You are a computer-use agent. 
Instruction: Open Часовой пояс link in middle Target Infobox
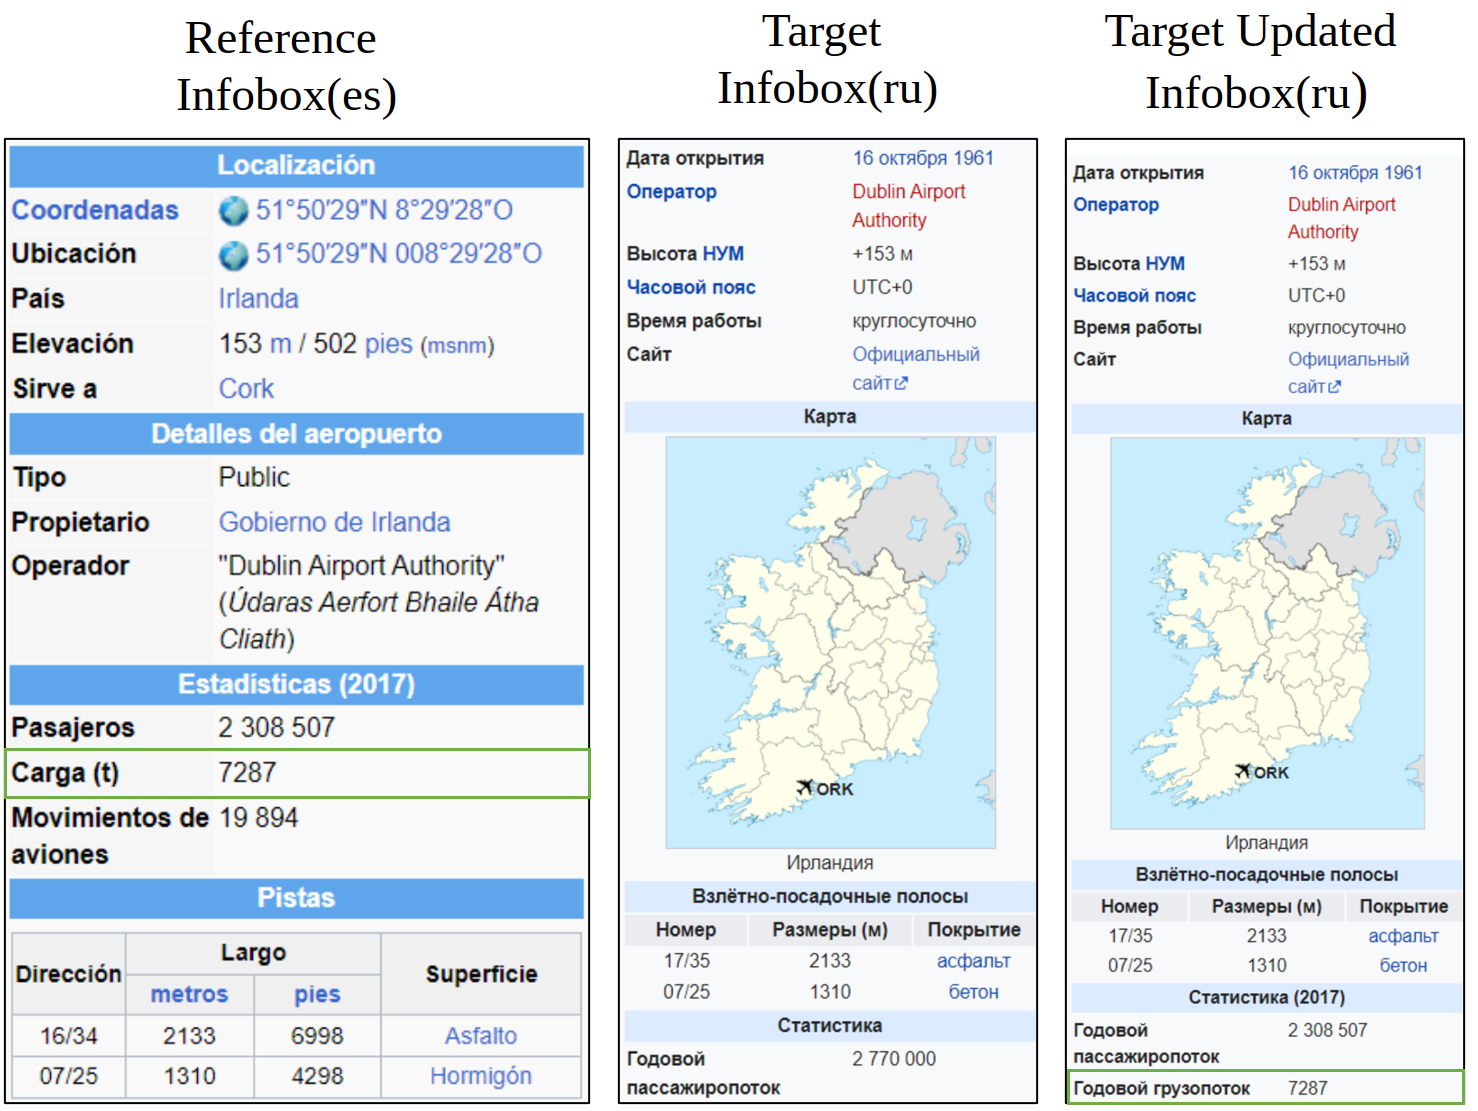(x=691, y=287)
